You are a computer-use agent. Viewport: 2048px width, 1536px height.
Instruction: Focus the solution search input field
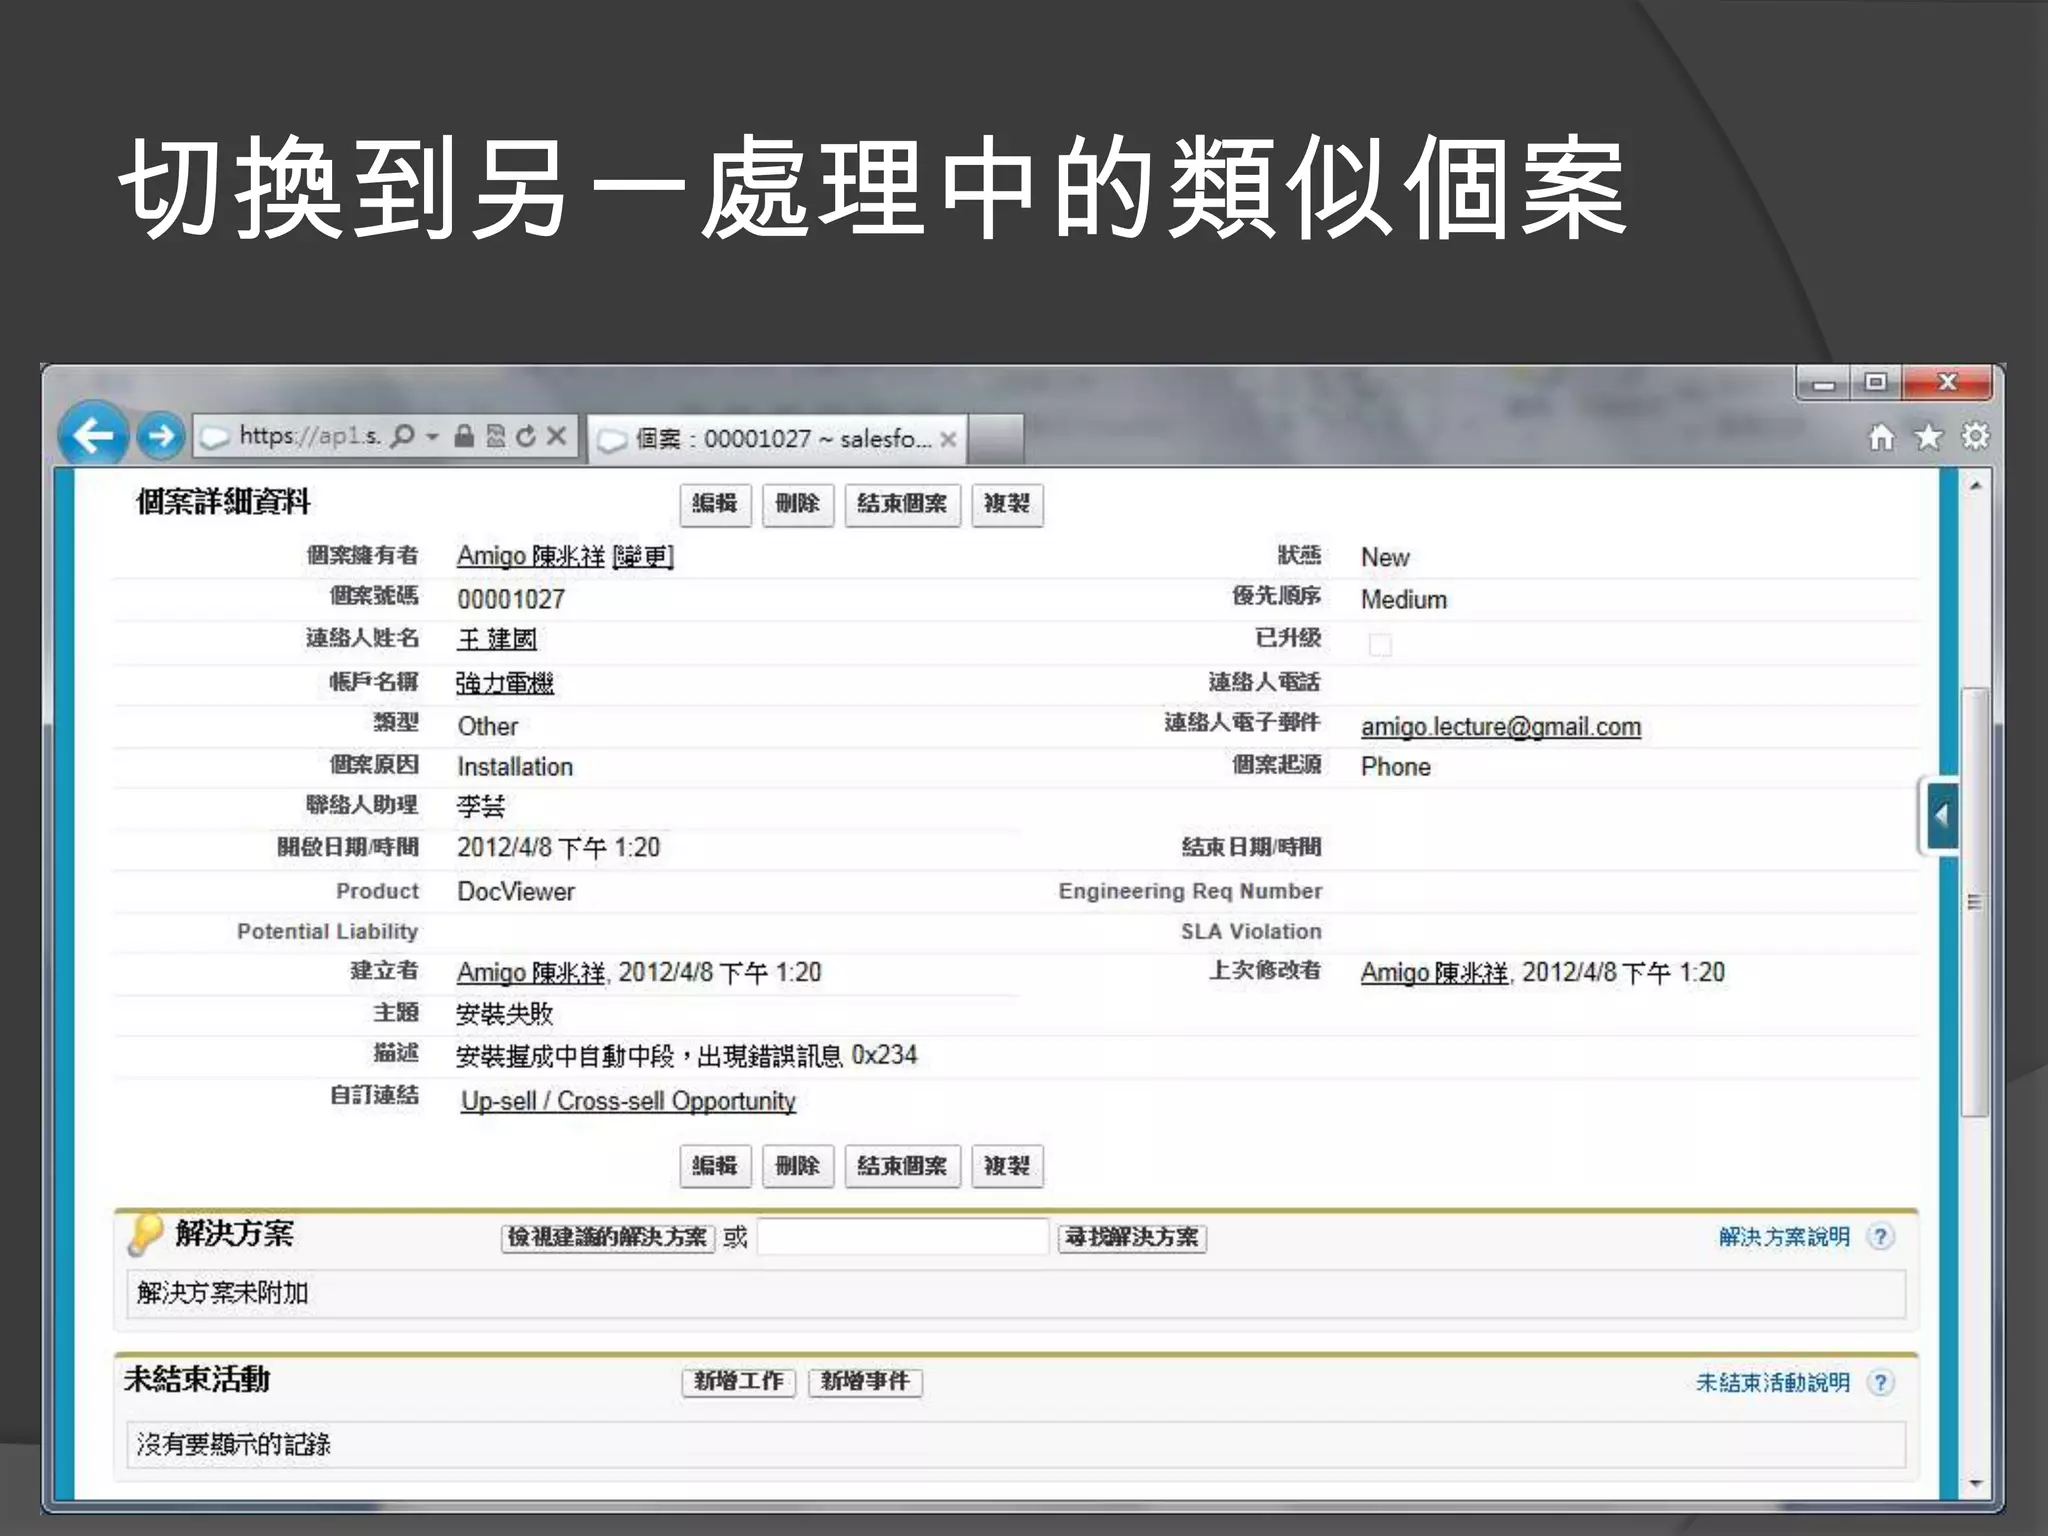pos(903,1237)
